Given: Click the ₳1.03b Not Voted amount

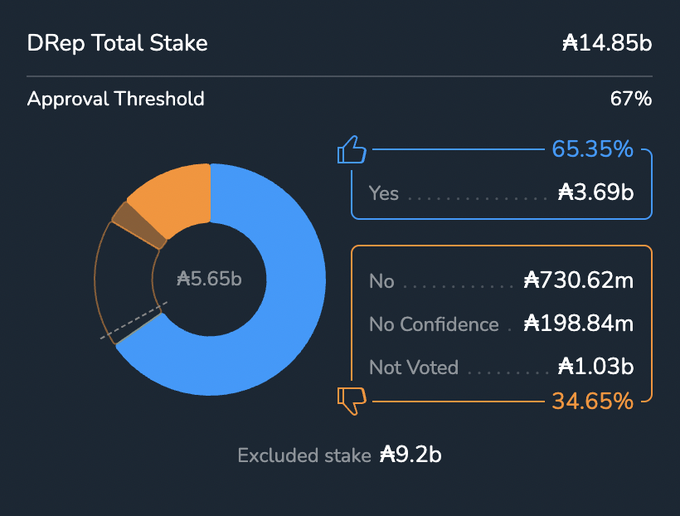Looking at the screenshot, I should coord(596,367).
